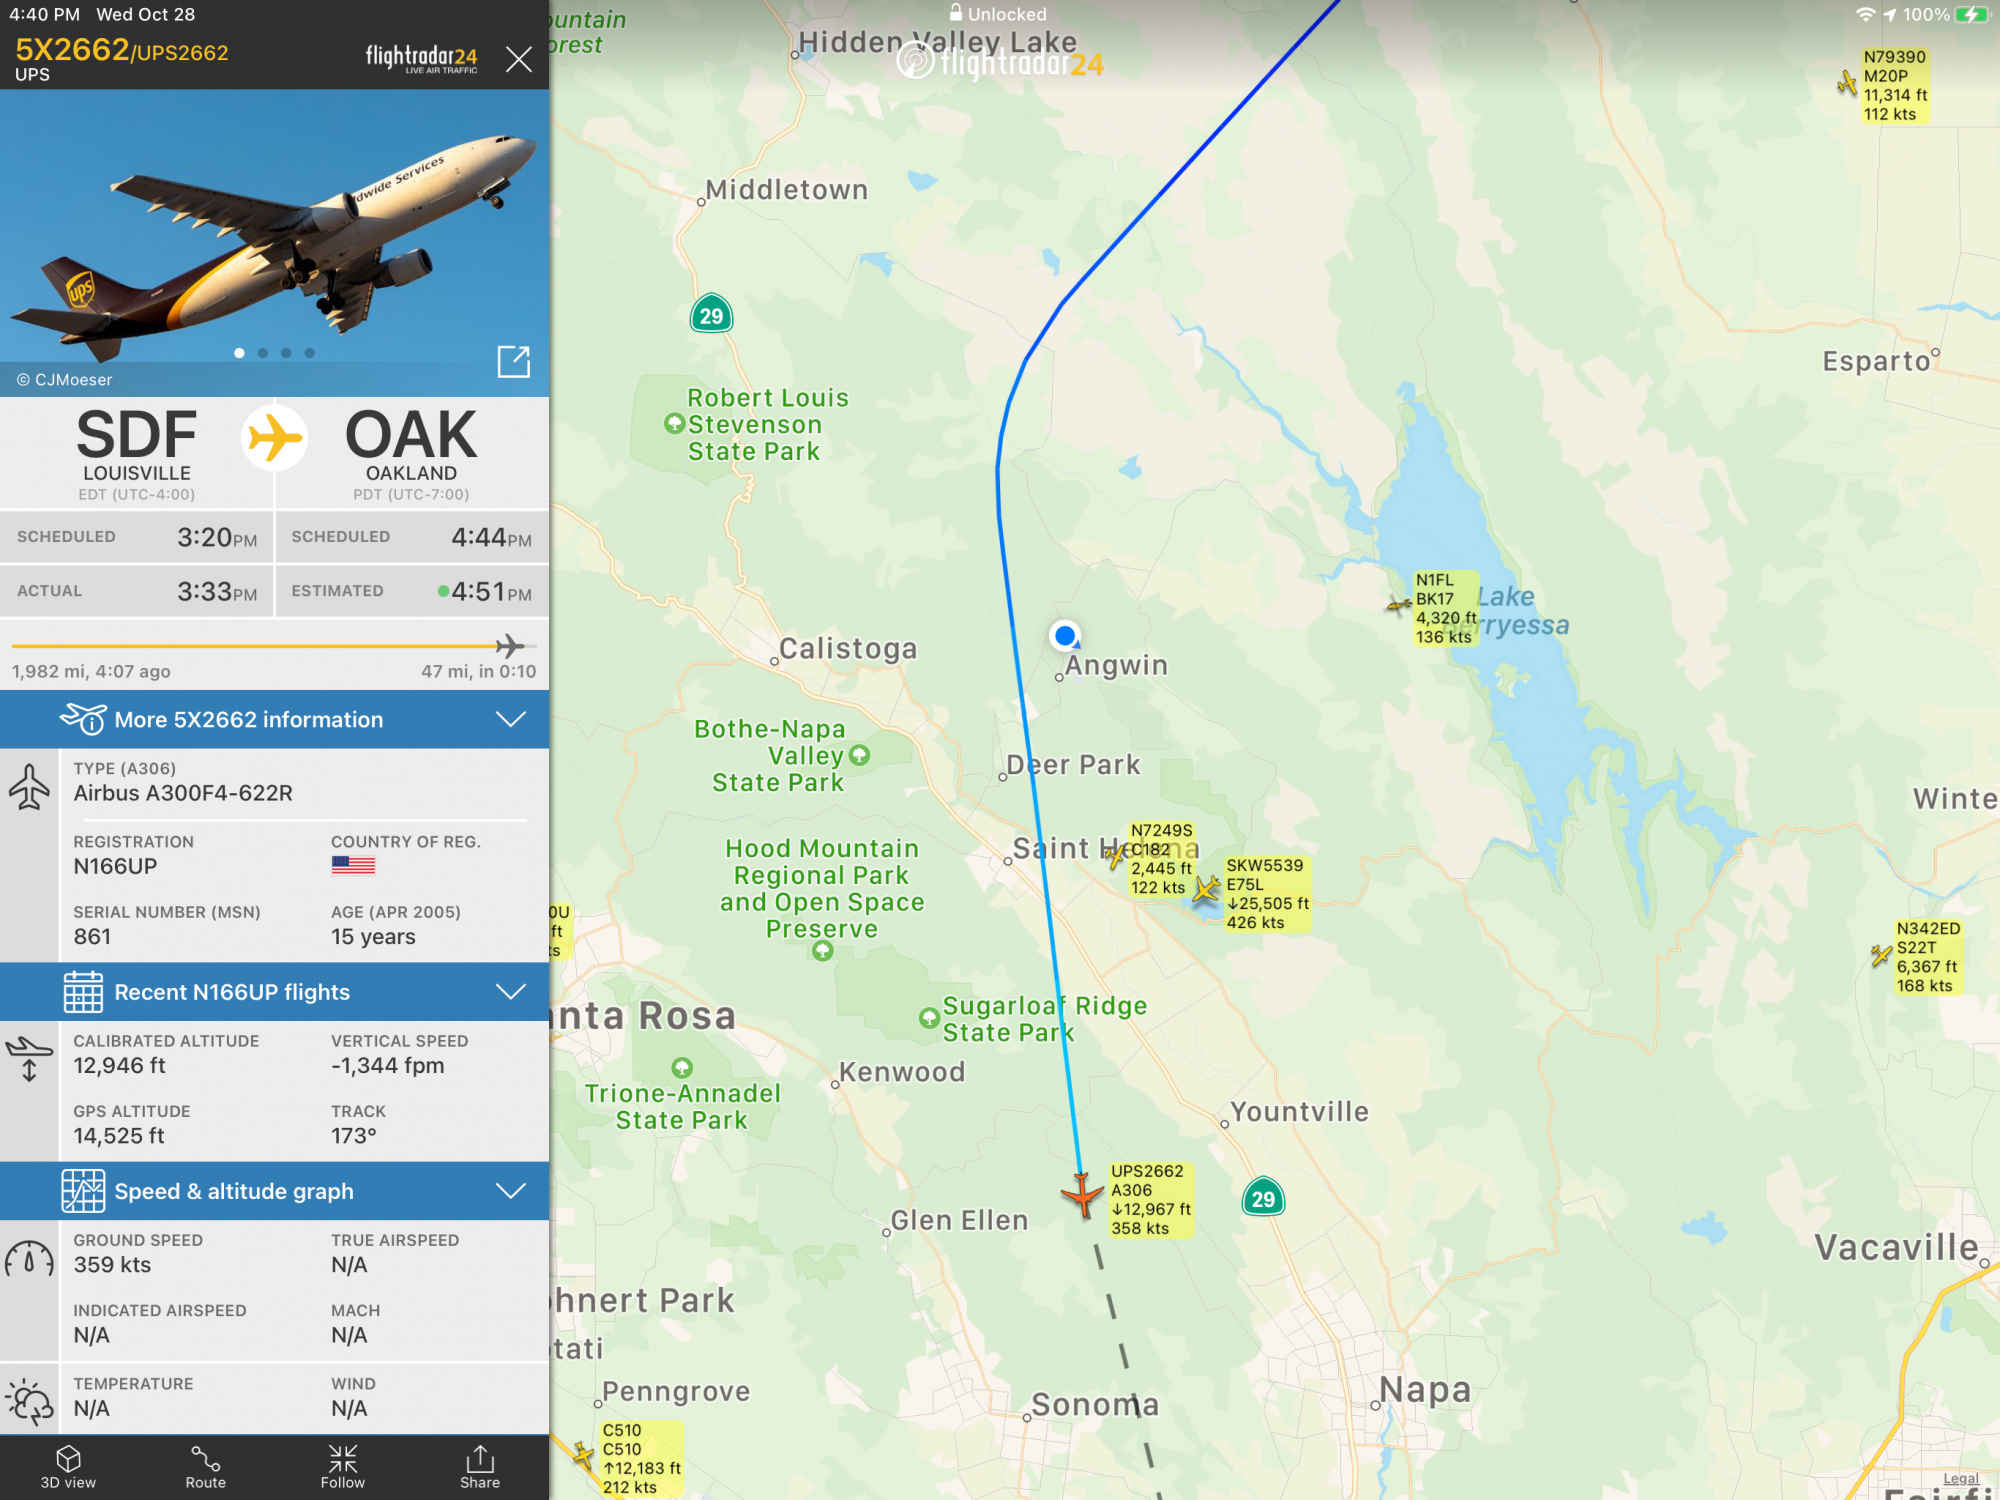This screenshot has height=1500, width=2000.
Task: Expand Speed & altitude graph section
Action: pyautogui.click(x=274, y=1191)
